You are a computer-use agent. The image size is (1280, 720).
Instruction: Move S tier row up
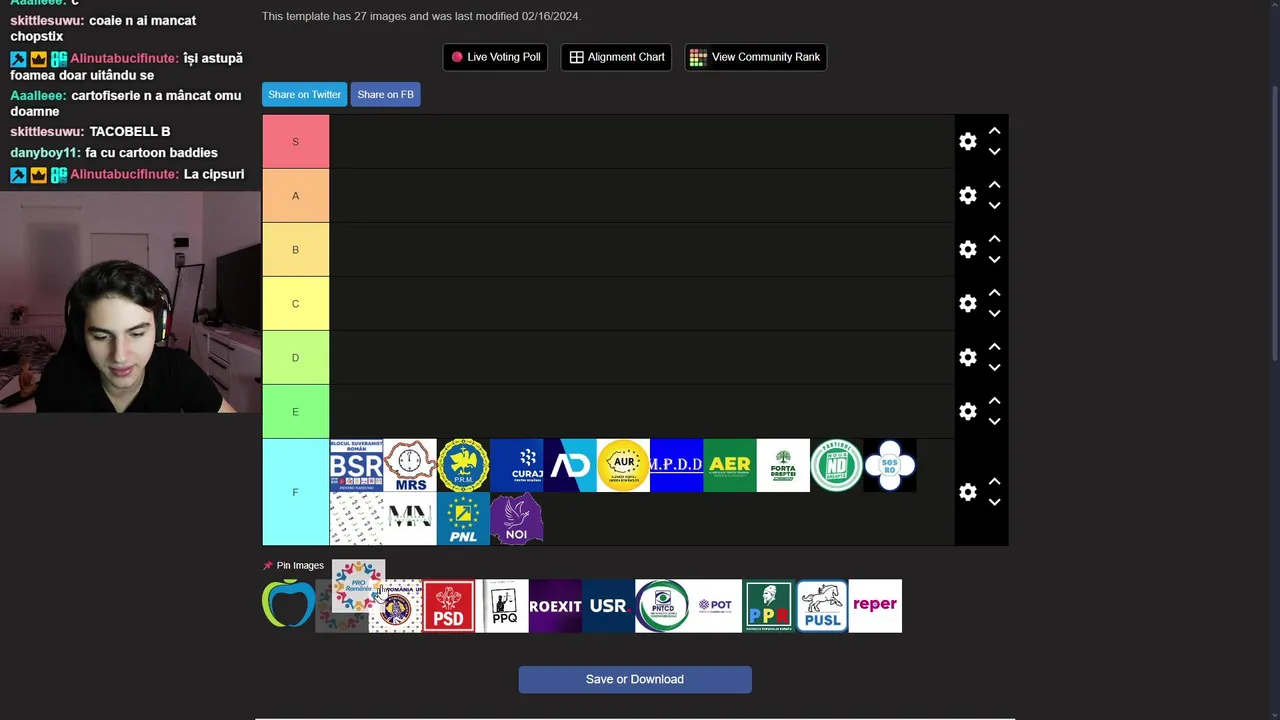click(994, 131)
